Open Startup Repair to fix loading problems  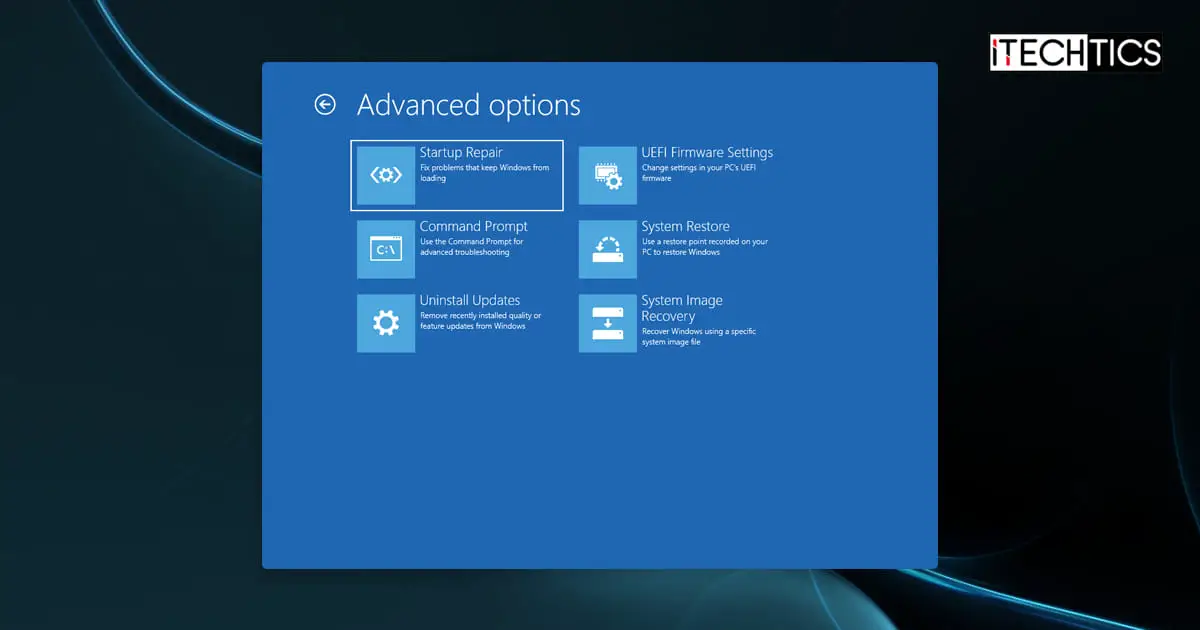pyautogui.click(x=456, y=175)
